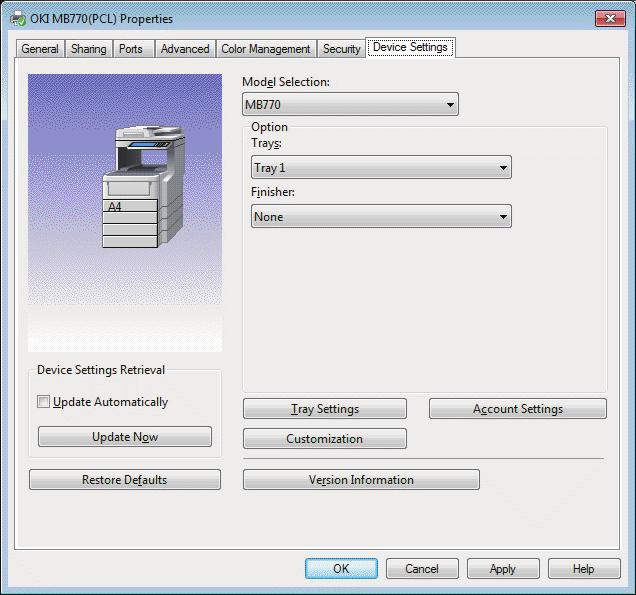Viewport: 636px width, 595px height.
Task: Click Restore Defaults
Action: [125, 479]
